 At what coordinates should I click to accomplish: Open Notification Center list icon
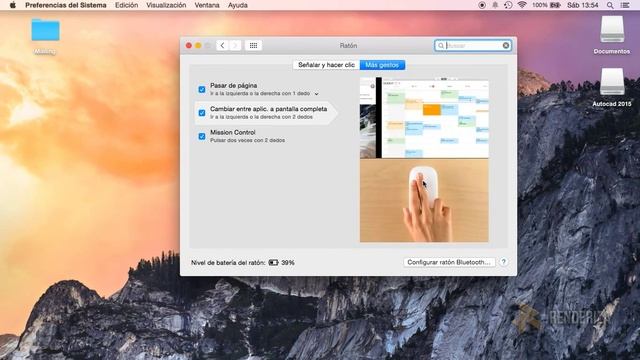pyautogui.click(x=625, y=5)
